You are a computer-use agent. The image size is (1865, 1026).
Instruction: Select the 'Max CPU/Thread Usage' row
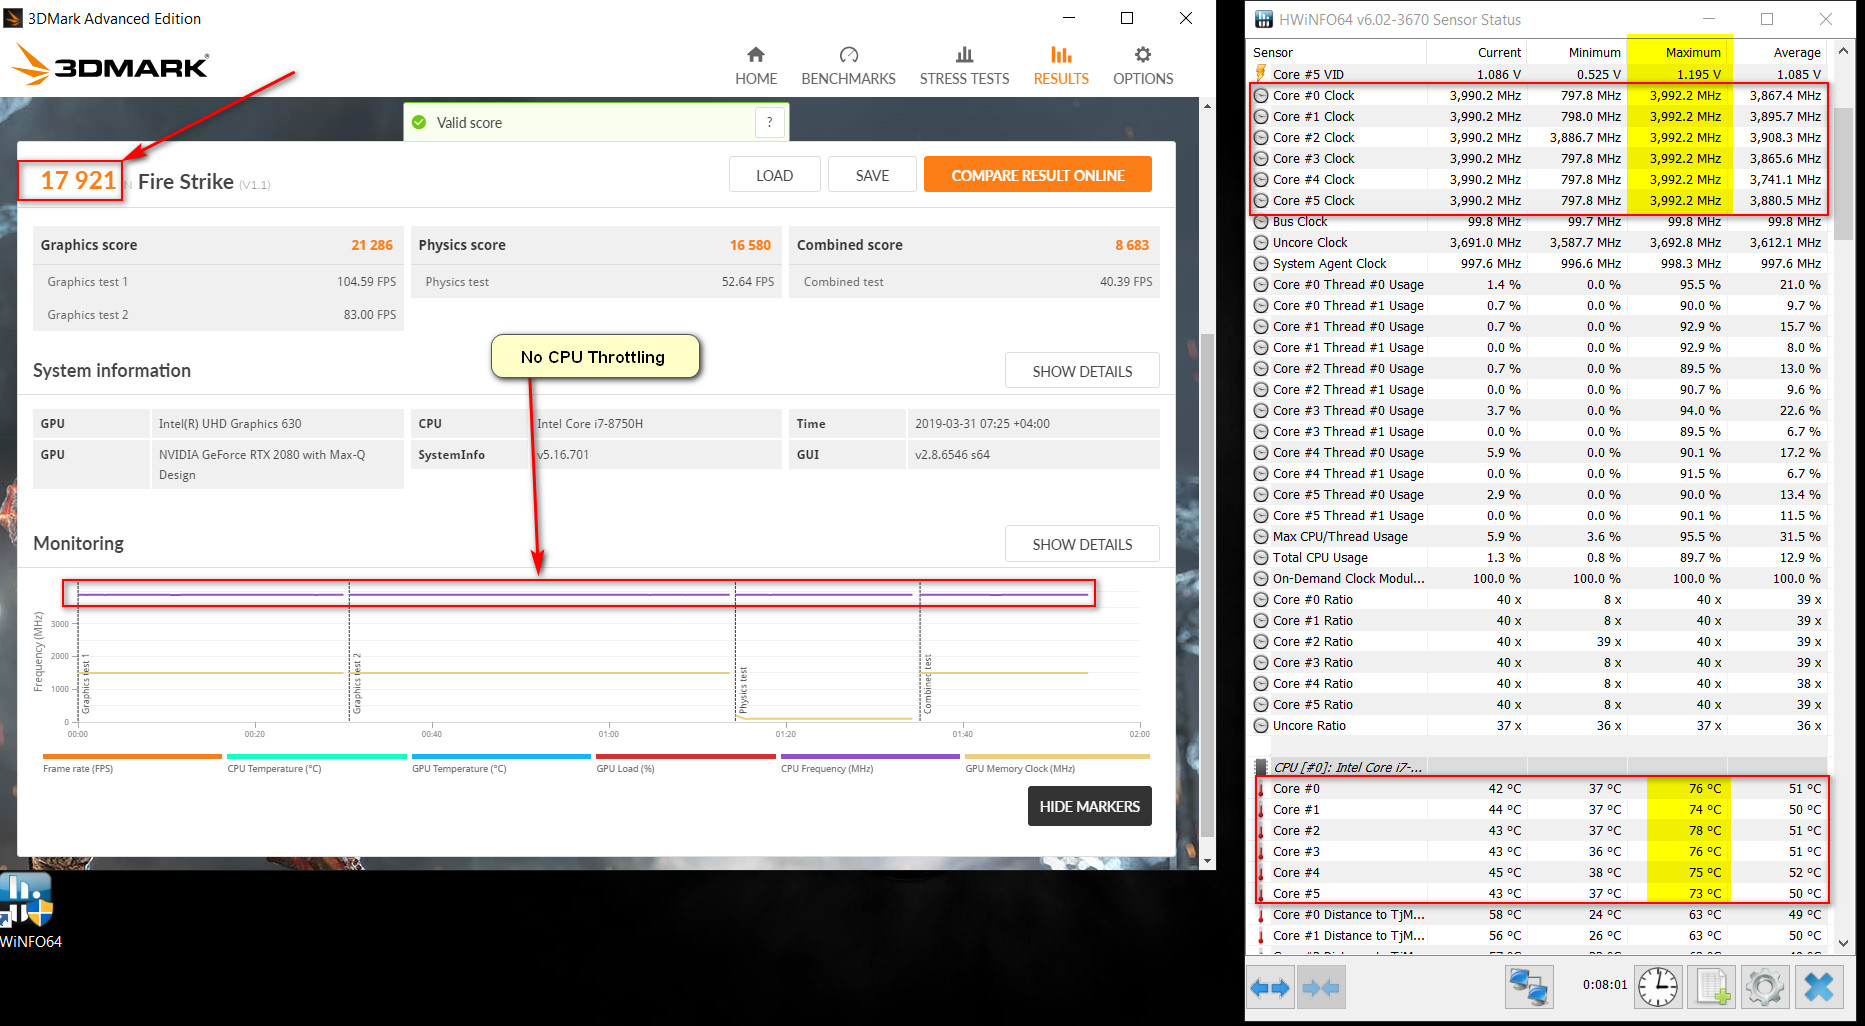[1538, 537]
